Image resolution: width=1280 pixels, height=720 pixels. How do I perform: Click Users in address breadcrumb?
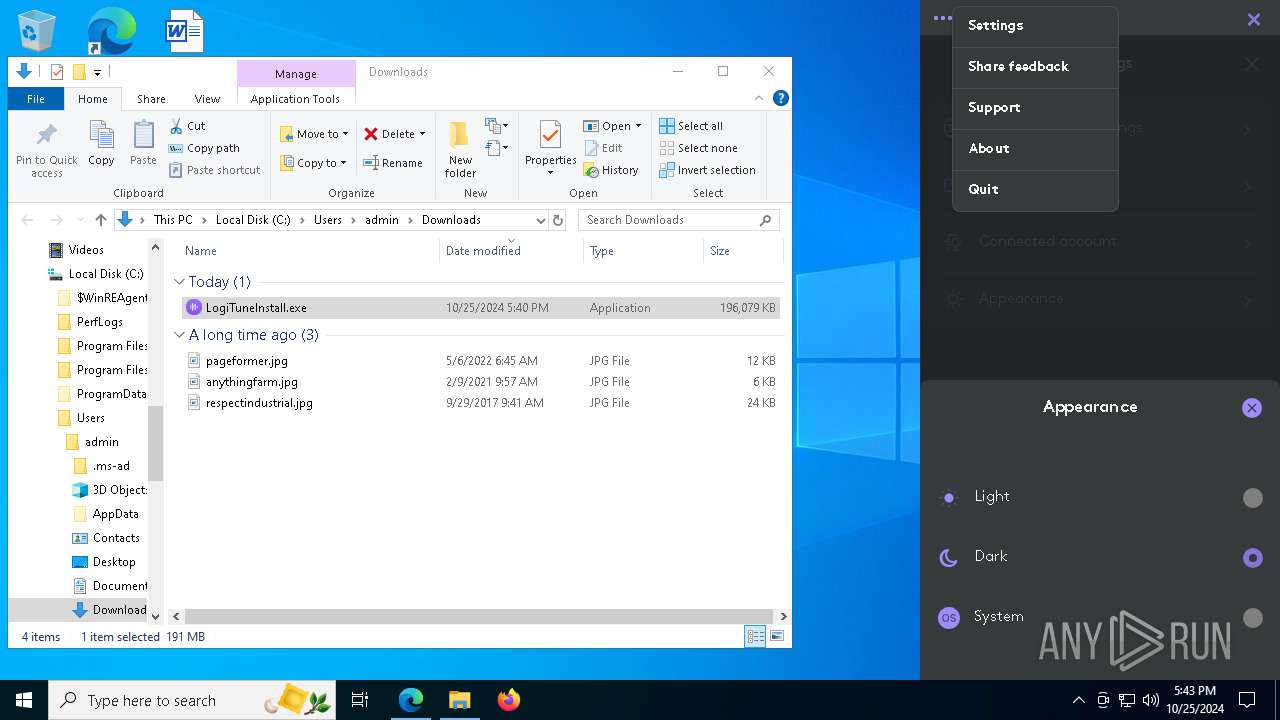(x=328, y=220)
